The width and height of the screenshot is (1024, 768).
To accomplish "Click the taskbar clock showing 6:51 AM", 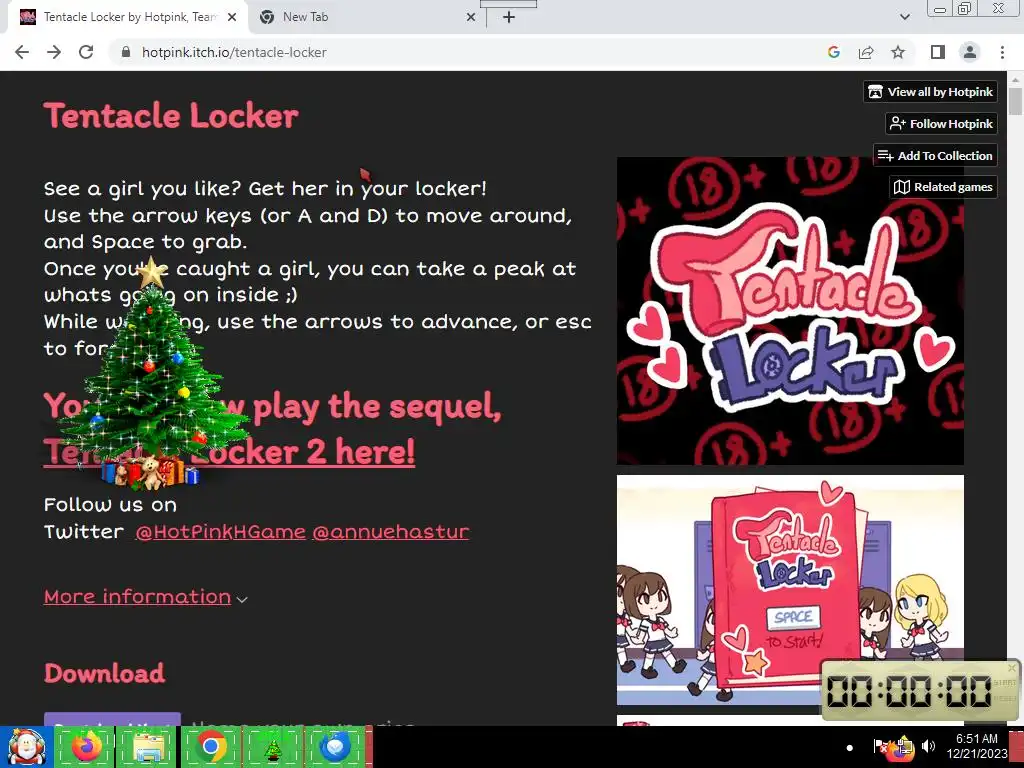I will 976,746.
